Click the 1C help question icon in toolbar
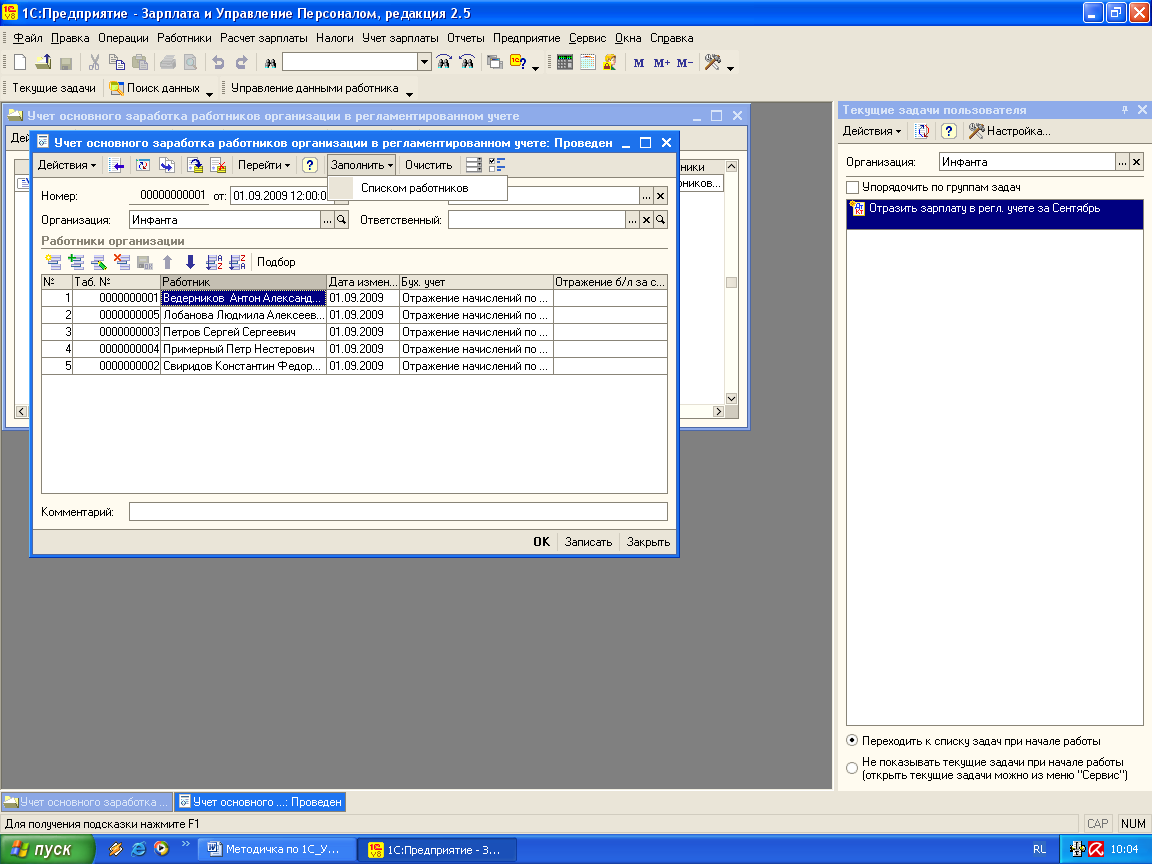Viewport: 1152px width, 864px height. click(x=518, y=63)
